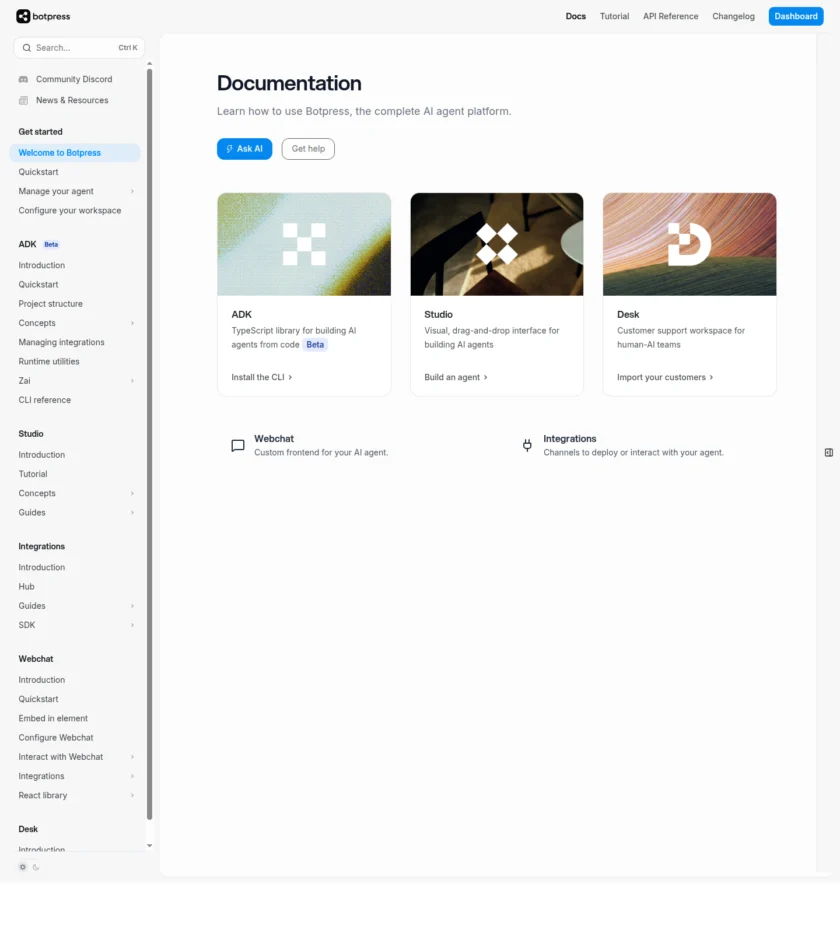840x933 pixels.
Task: Click the Botpress logo icon
Action: pos(23,16)
